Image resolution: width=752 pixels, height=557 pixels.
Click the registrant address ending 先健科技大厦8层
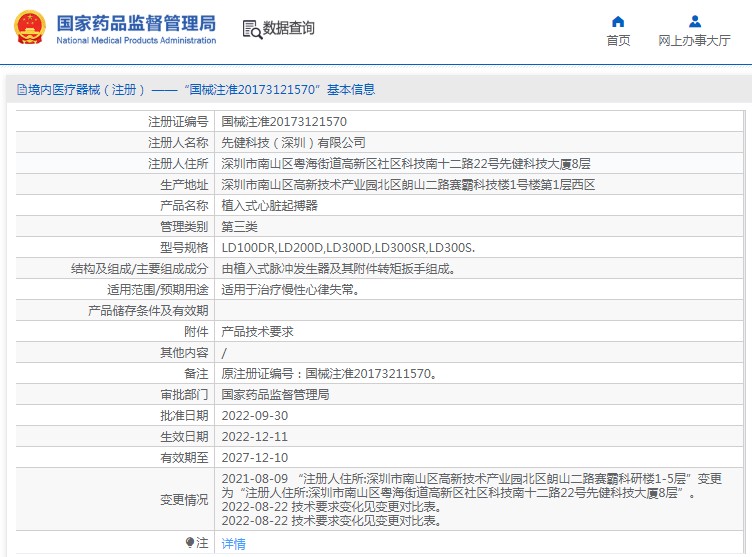[406, 164]
